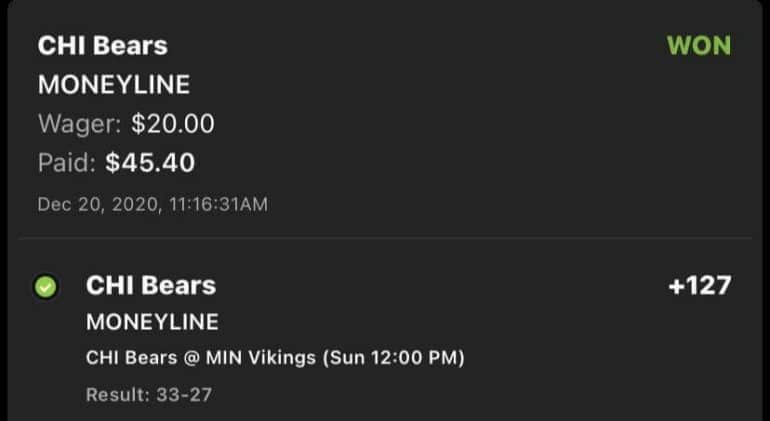Click the Wager label text
Image resolution: width=770 pixels, height=421 pixels.
click(79, 125)
